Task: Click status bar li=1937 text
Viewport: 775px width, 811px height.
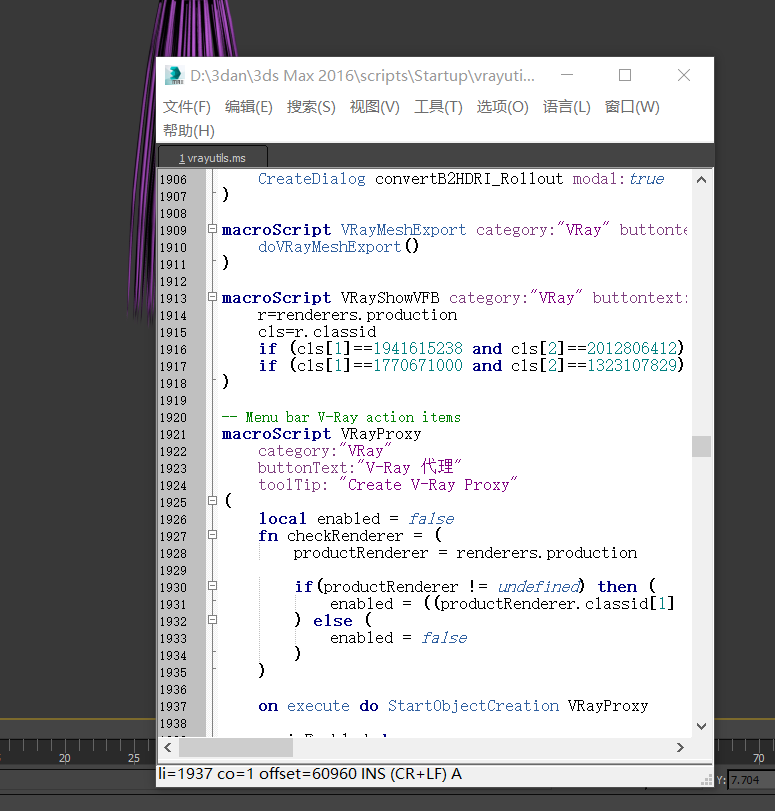Action: [185, 774]
